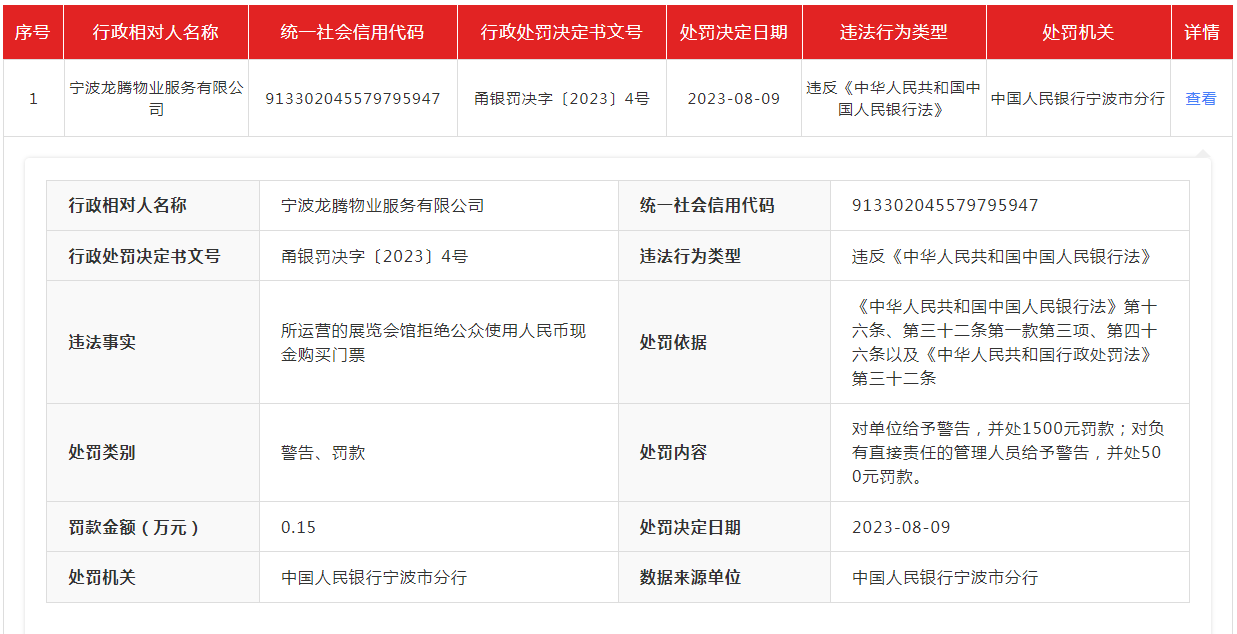Select date 2023-08-09 in the detail panel
The height and width of the screenshot is (634, 1237).
coord(901,527)
